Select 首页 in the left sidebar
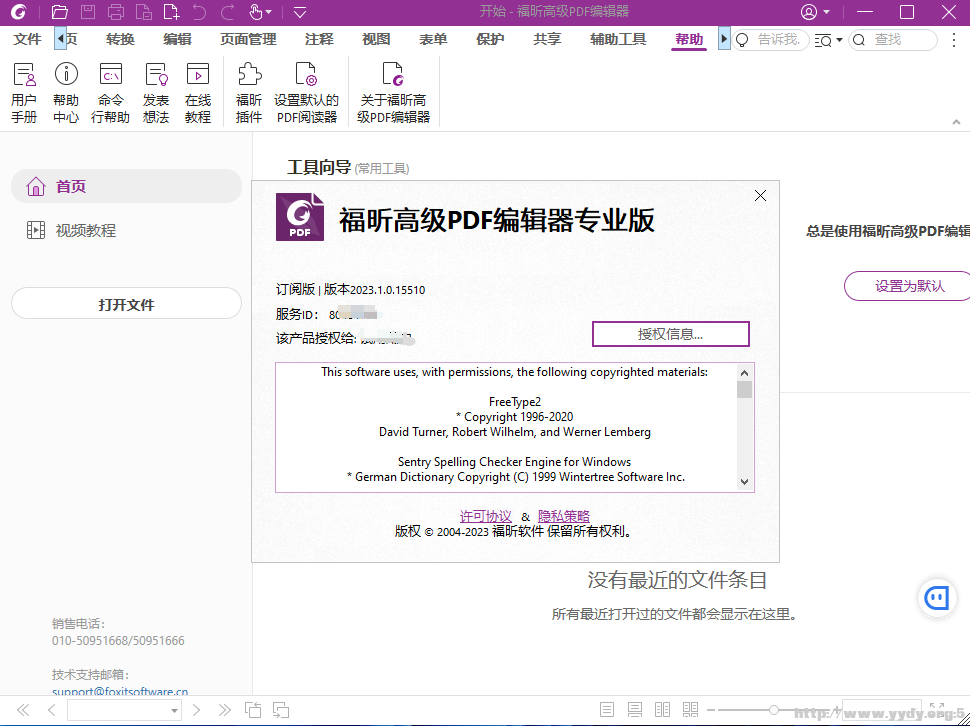The image size is (970, 726). 126,186
